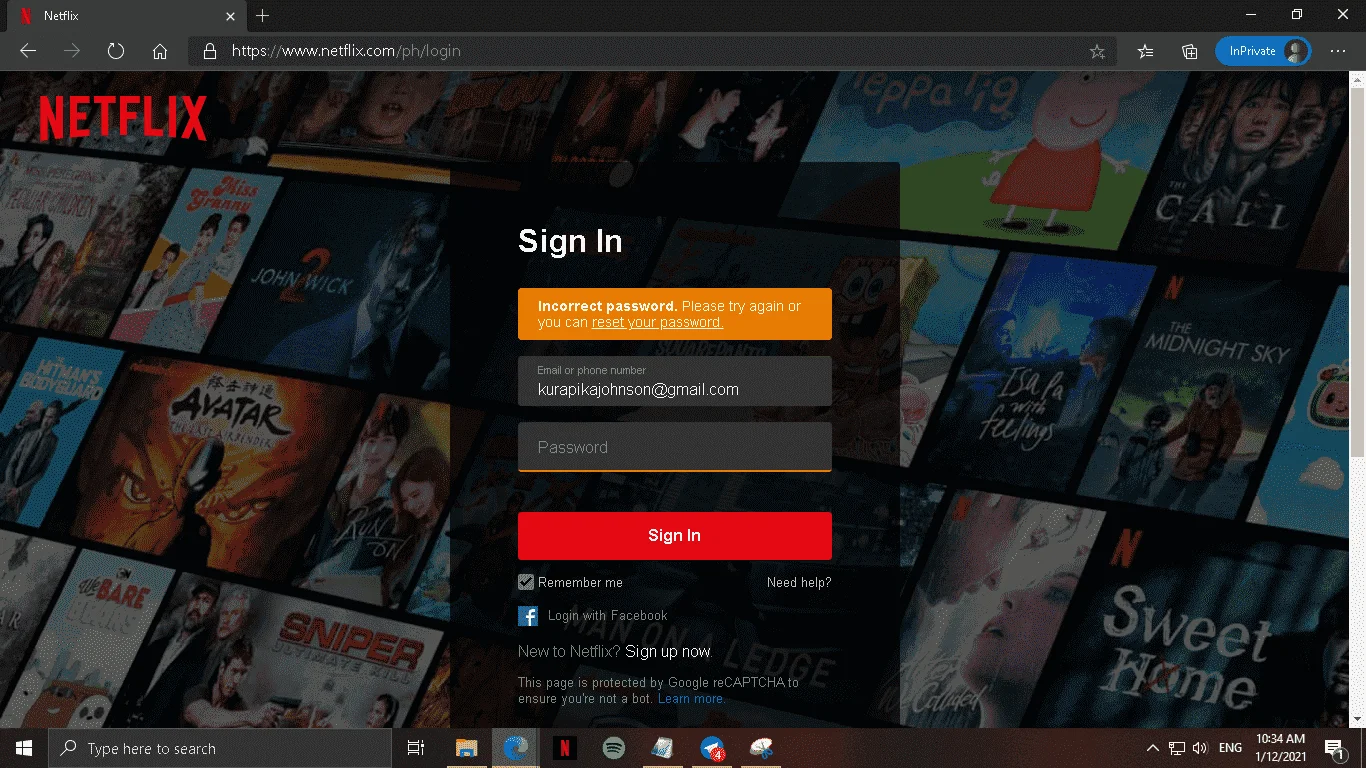This screenshot has width=1366, height=768.
Task: Click the Facebook icon
Action: pos(528,616)
